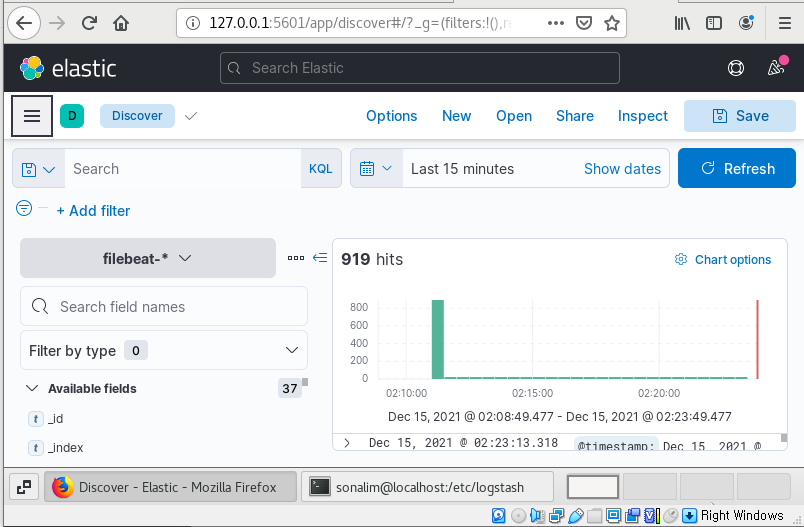Image resolution: width=804 pixels, height=527 pixels.
Task: Click the Elastic logo
Action: pos(68,68)
